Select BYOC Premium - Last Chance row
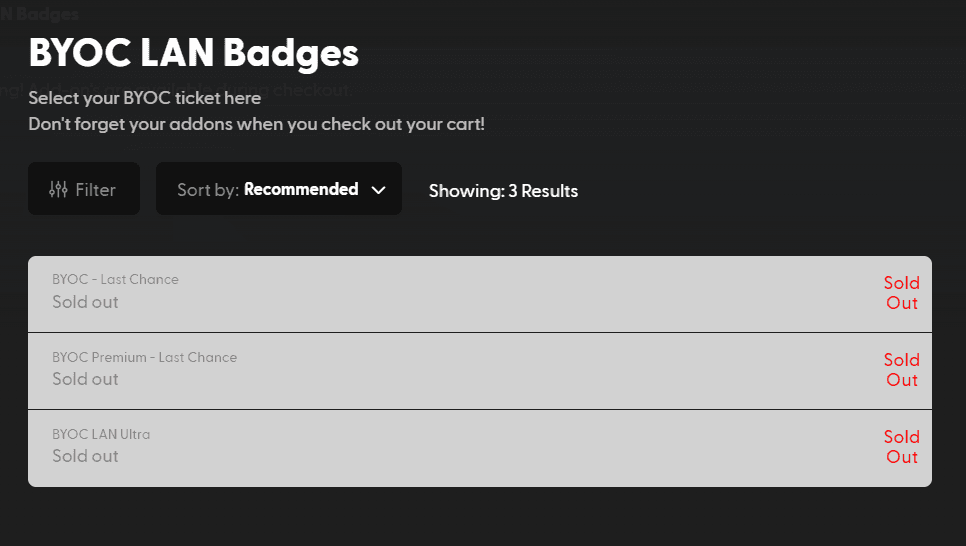Screen dimensions: 966x546 (479, 371)
